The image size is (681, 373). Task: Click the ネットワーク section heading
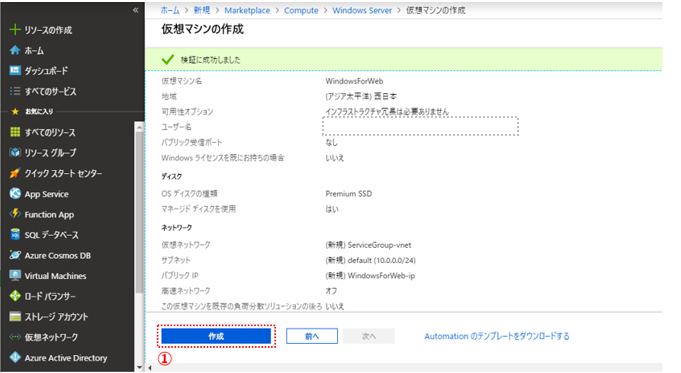click(176, 228)
